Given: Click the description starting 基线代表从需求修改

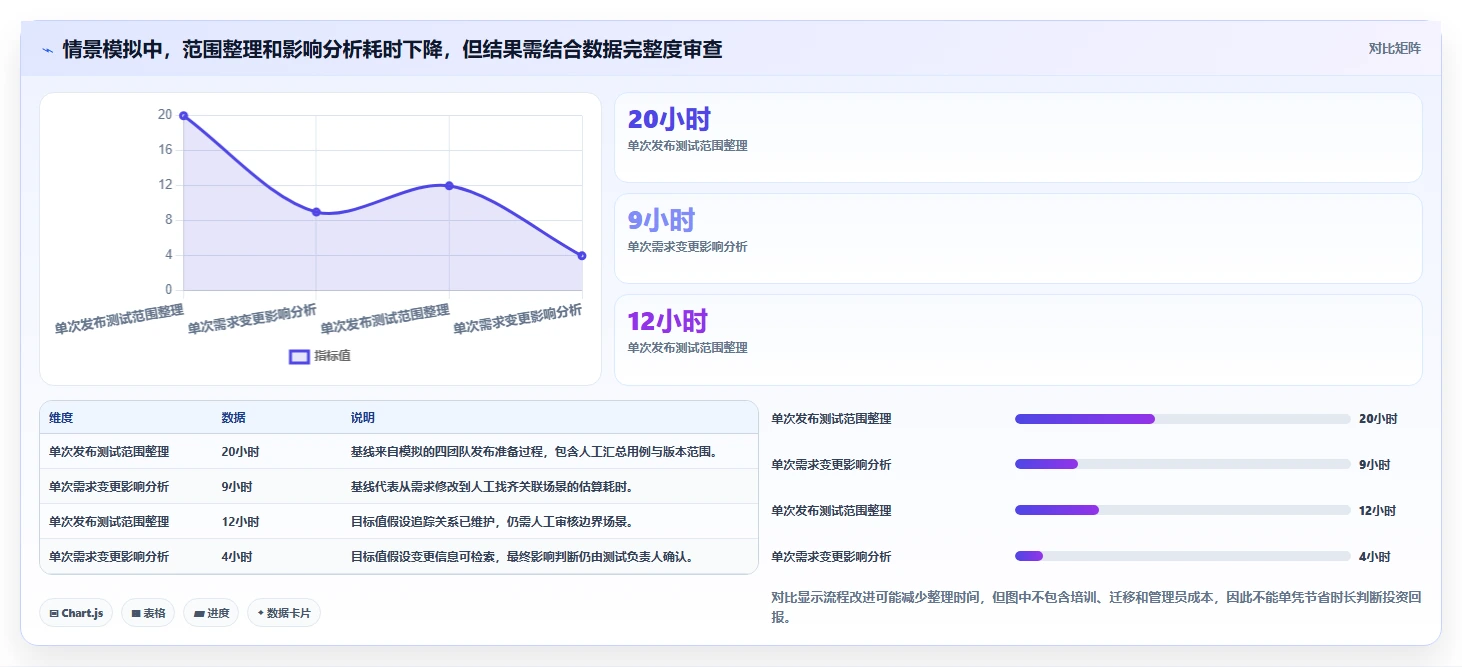Looking at the screenshot, I should point(492,487).
